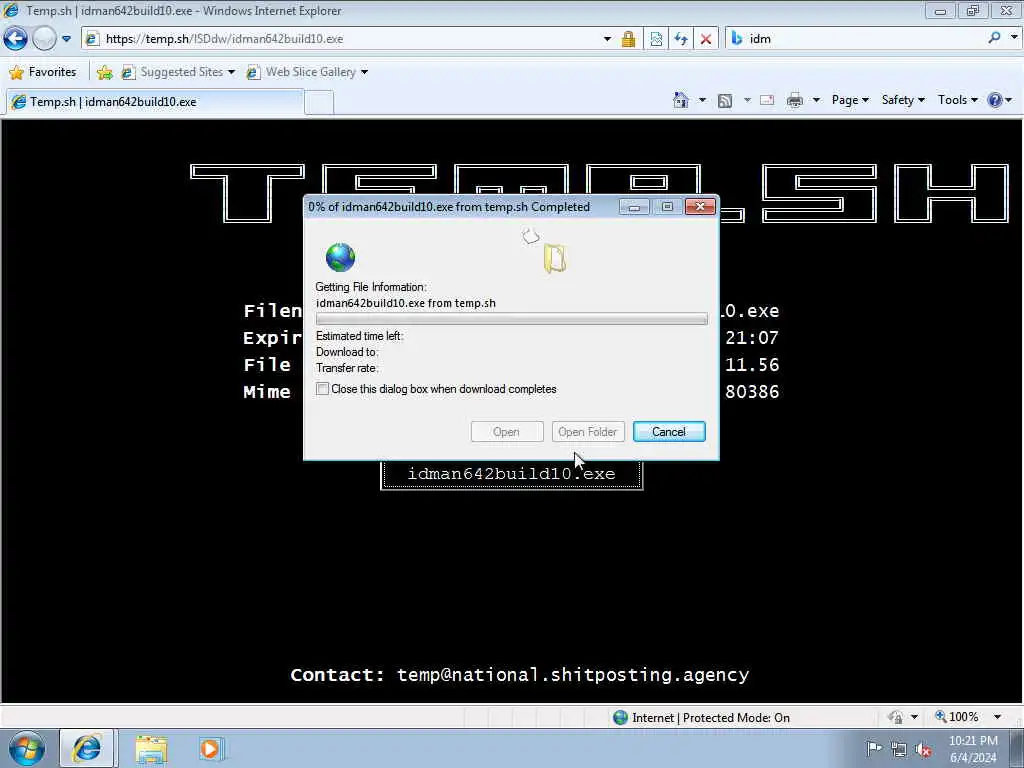Expand Web Slice Gallery dropdown arrow

click(x=364, y=72)
